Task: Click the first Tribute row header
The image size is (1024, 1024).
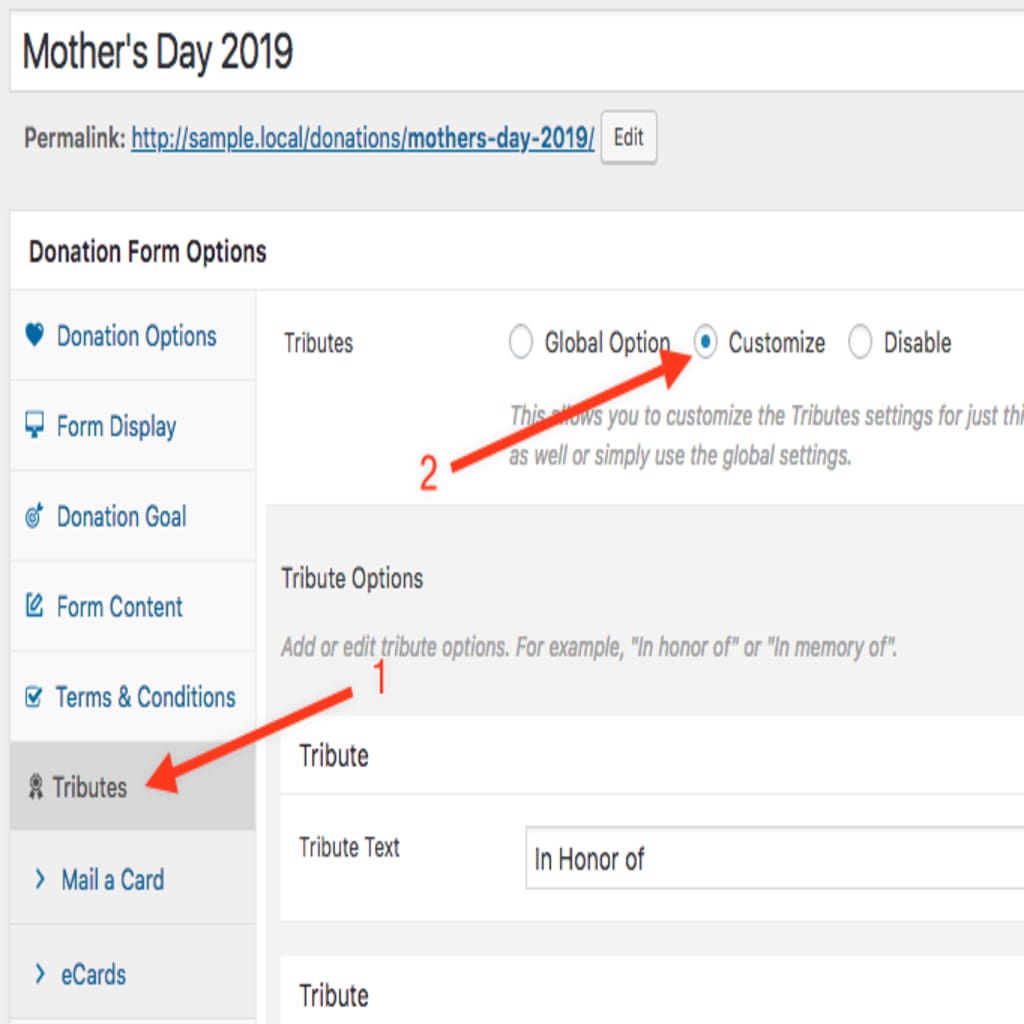Action: click(x=652, y=755)
